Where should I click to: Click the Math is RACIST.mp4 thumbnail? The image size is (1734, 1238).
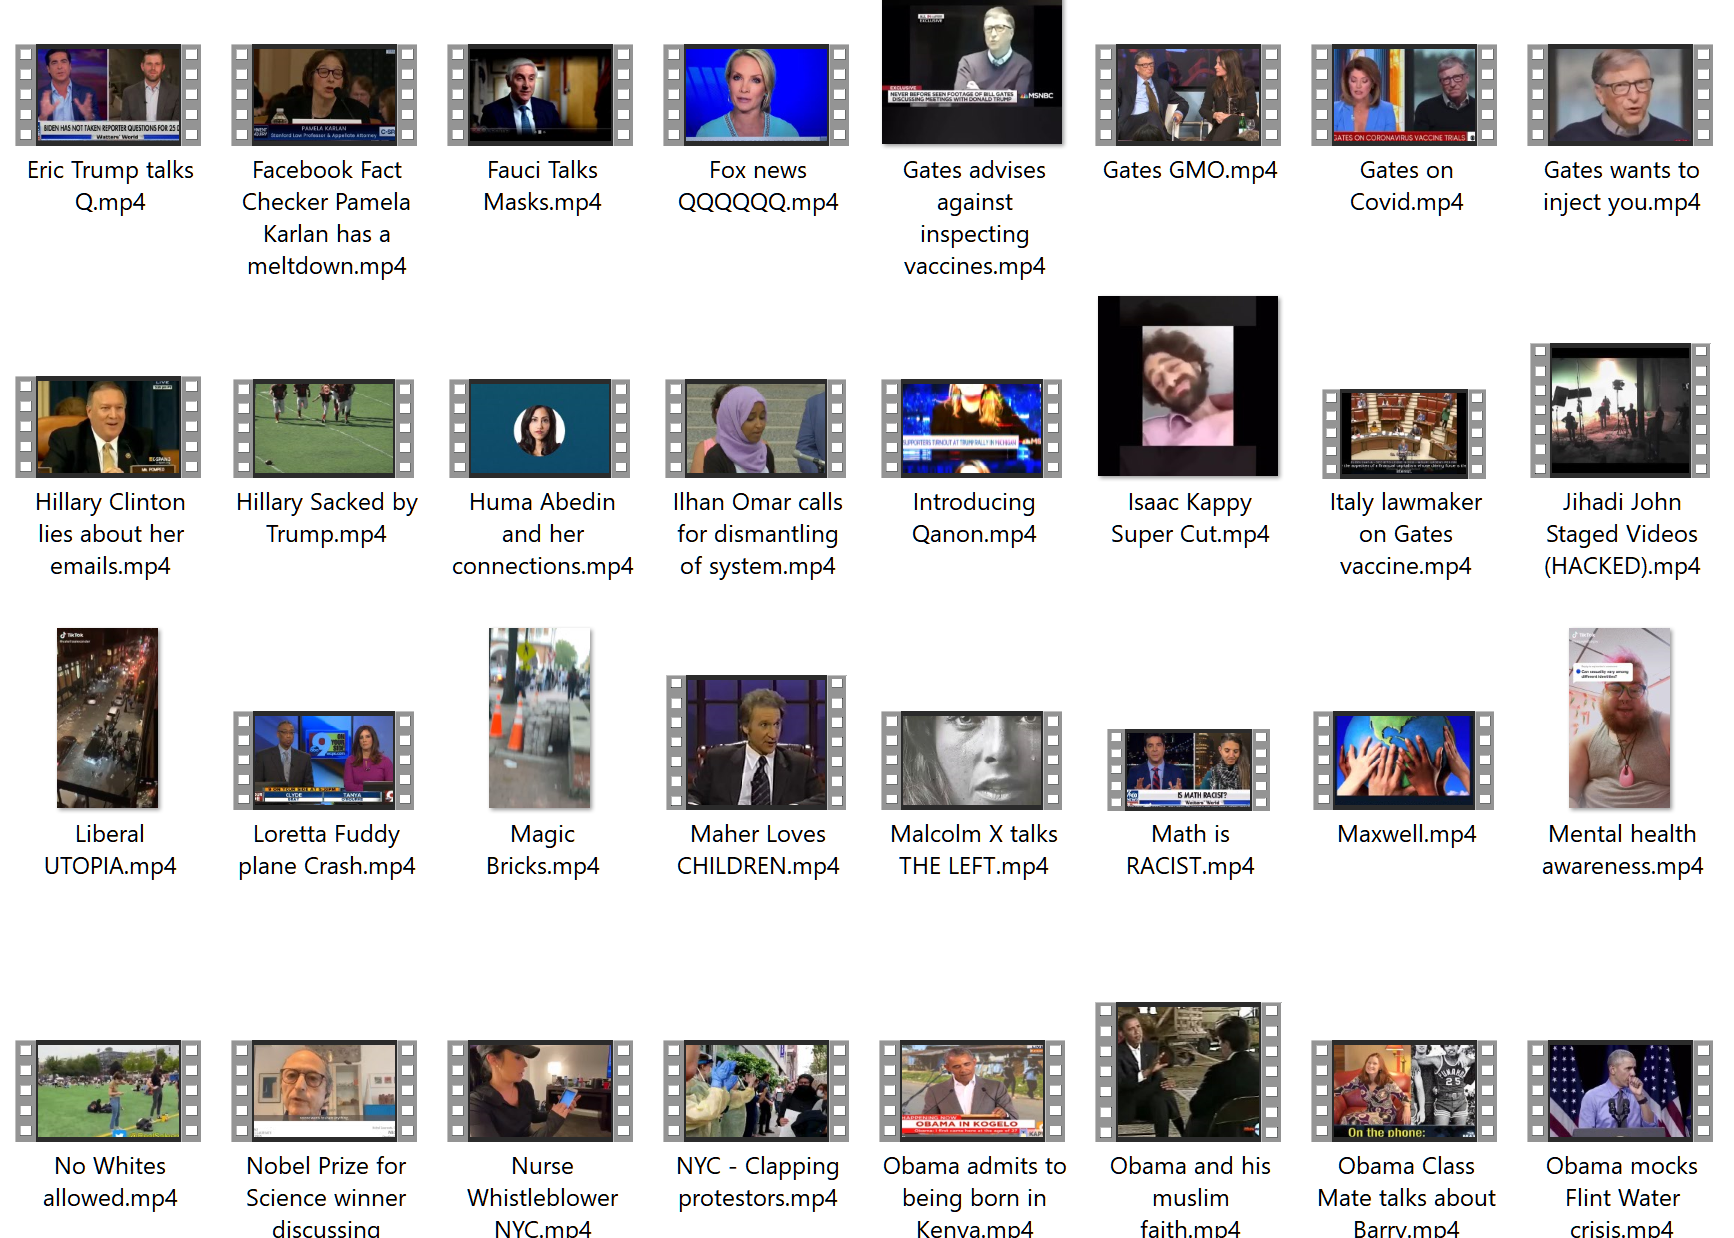pyautogui.click(x=1189, y=770)
